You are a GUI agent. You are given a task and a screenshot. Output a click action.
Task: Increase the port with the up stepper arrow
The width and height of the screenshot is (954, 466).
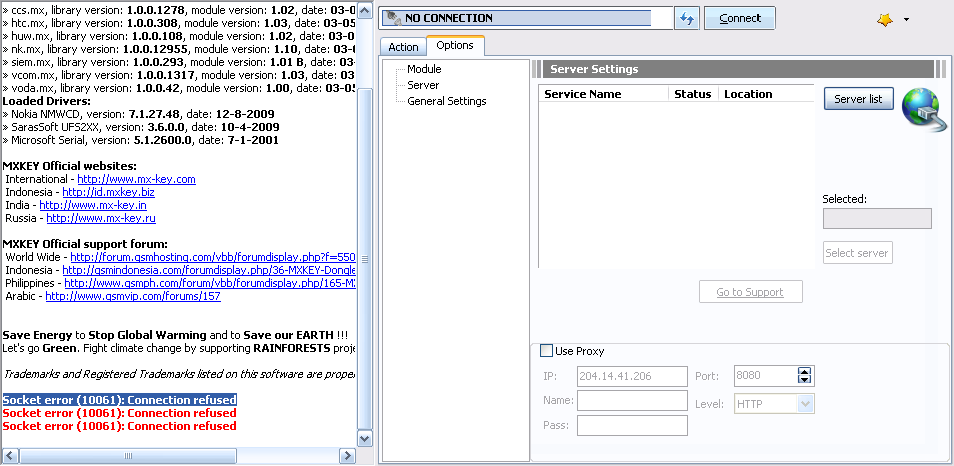tap(804, 372)
